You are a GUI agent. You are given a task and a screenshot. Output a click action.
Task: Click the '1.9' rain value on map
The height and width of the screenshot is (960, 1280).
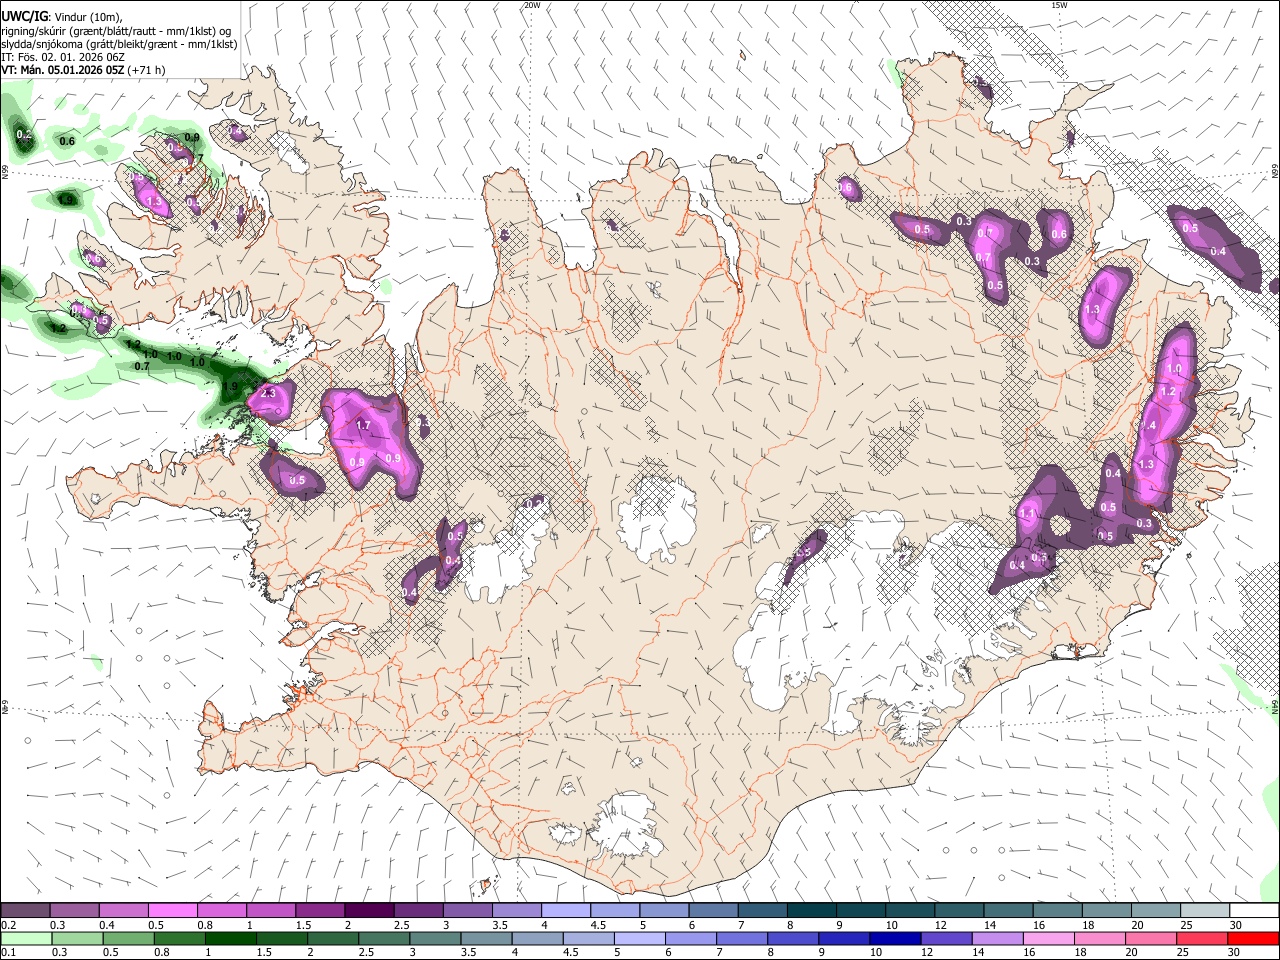tap(229, 387)
